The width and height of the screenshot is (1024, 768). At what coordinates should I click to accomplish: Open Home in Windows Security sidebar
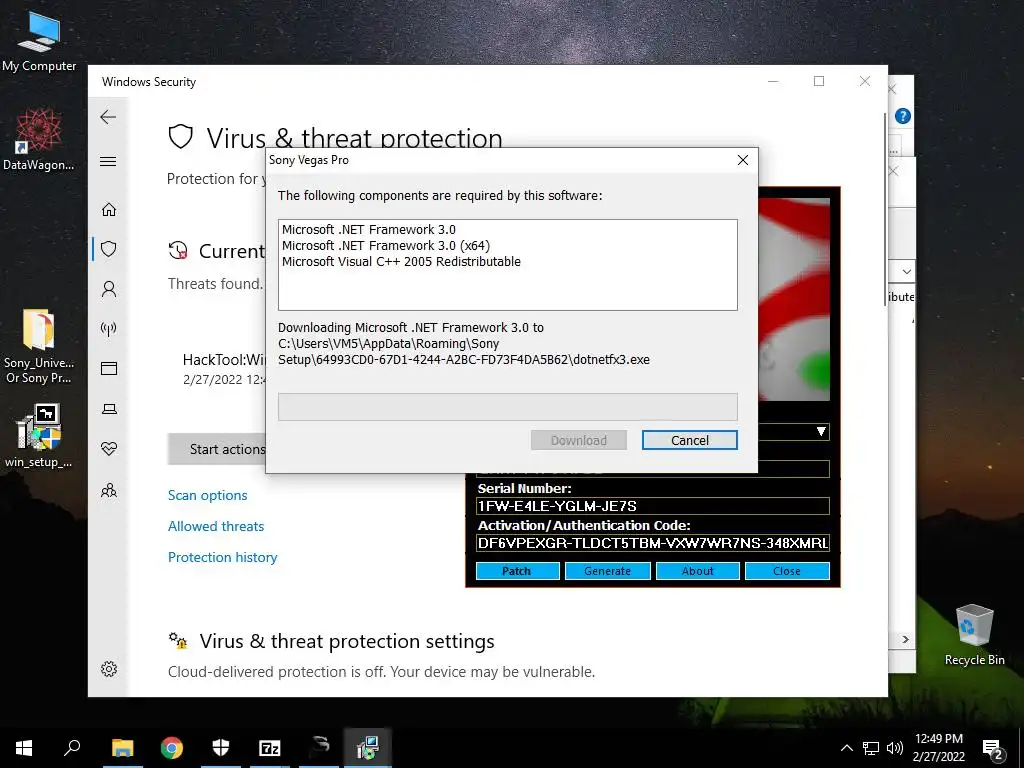[x=108, y=210]
